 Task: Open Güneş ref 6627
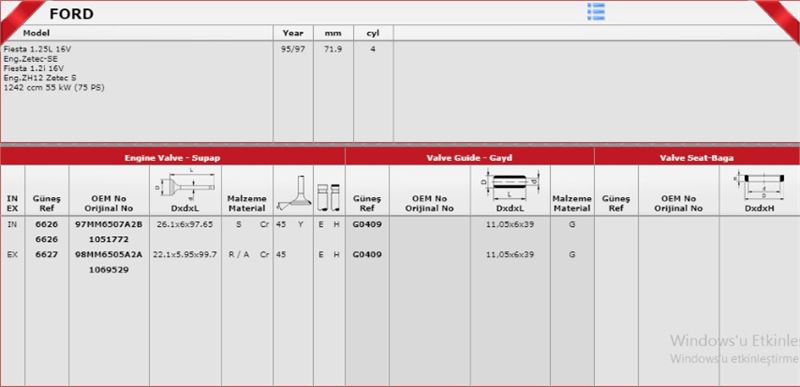(46, 254)
